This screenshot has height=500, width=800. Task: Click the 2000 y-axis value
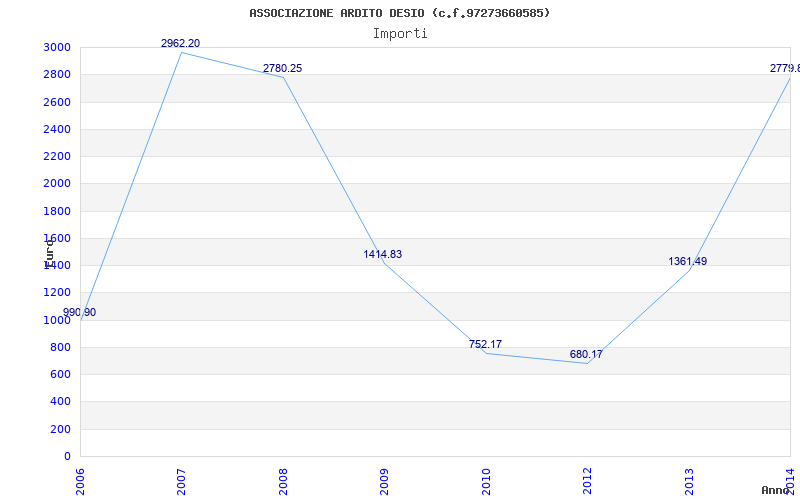tap(57, 184)
